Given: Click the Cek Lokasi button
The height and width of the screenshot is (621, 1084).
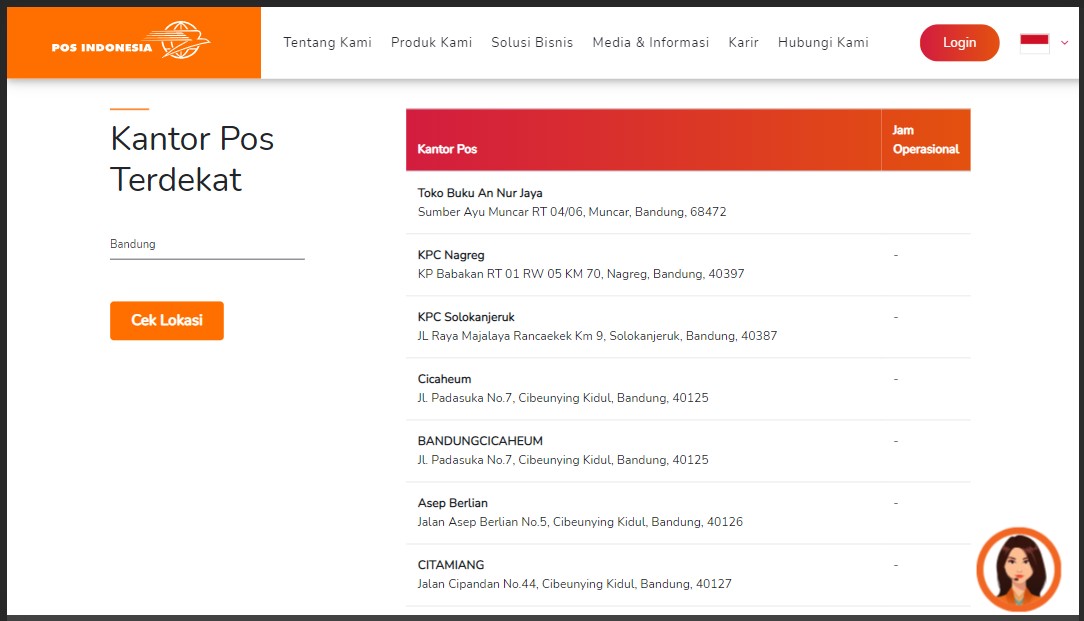Looking at the screenshot, I should pyautogui.click(x=167, y=320).
